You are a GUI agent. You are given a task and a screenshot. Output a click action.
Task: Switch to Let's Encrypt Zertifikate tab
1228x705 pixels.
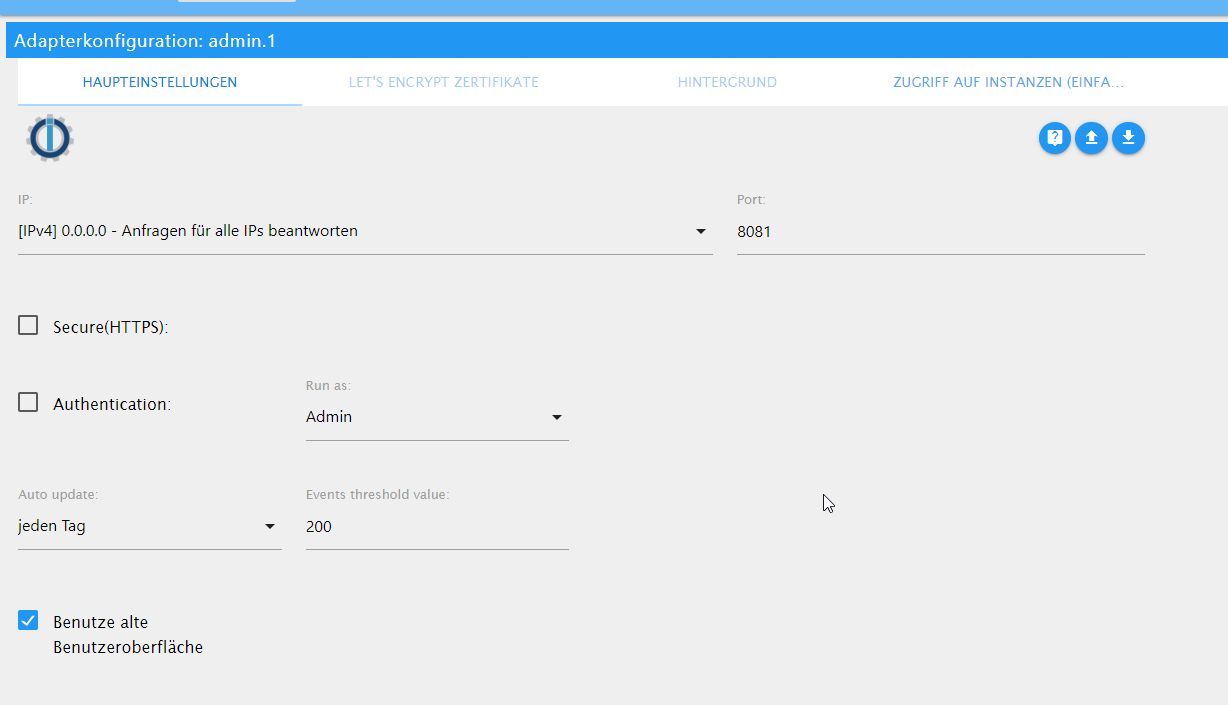[443, 82]
